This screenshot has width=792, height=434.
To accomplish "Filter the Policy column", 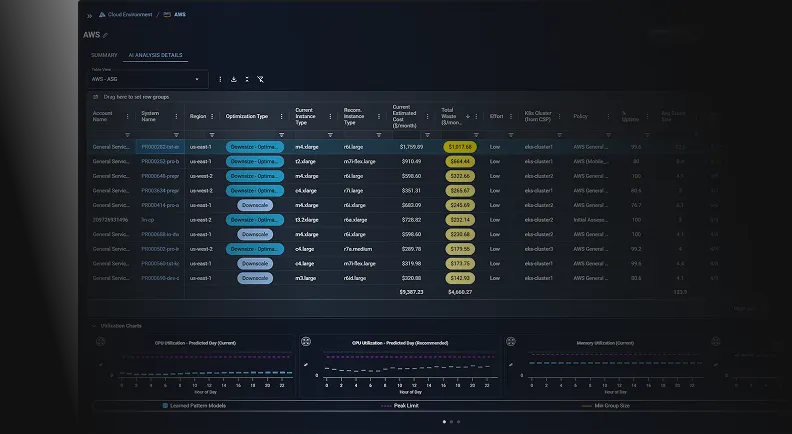I will click(608, 135).
